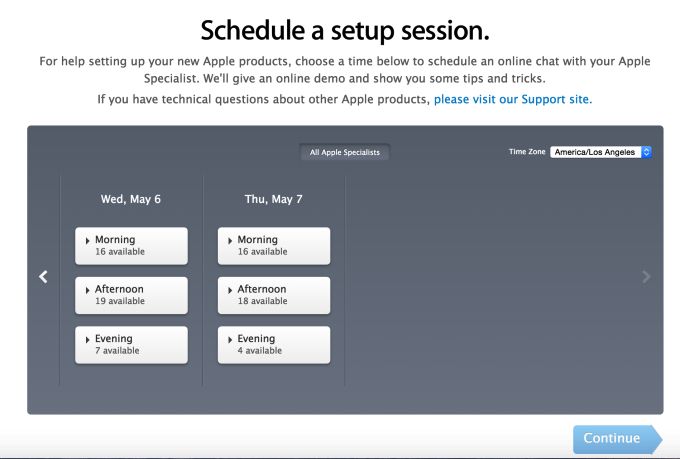Screen dimensions: 680x459
Task: Go to previous days with left arrow
Action: pyautogui.click(x=43, y=277)
